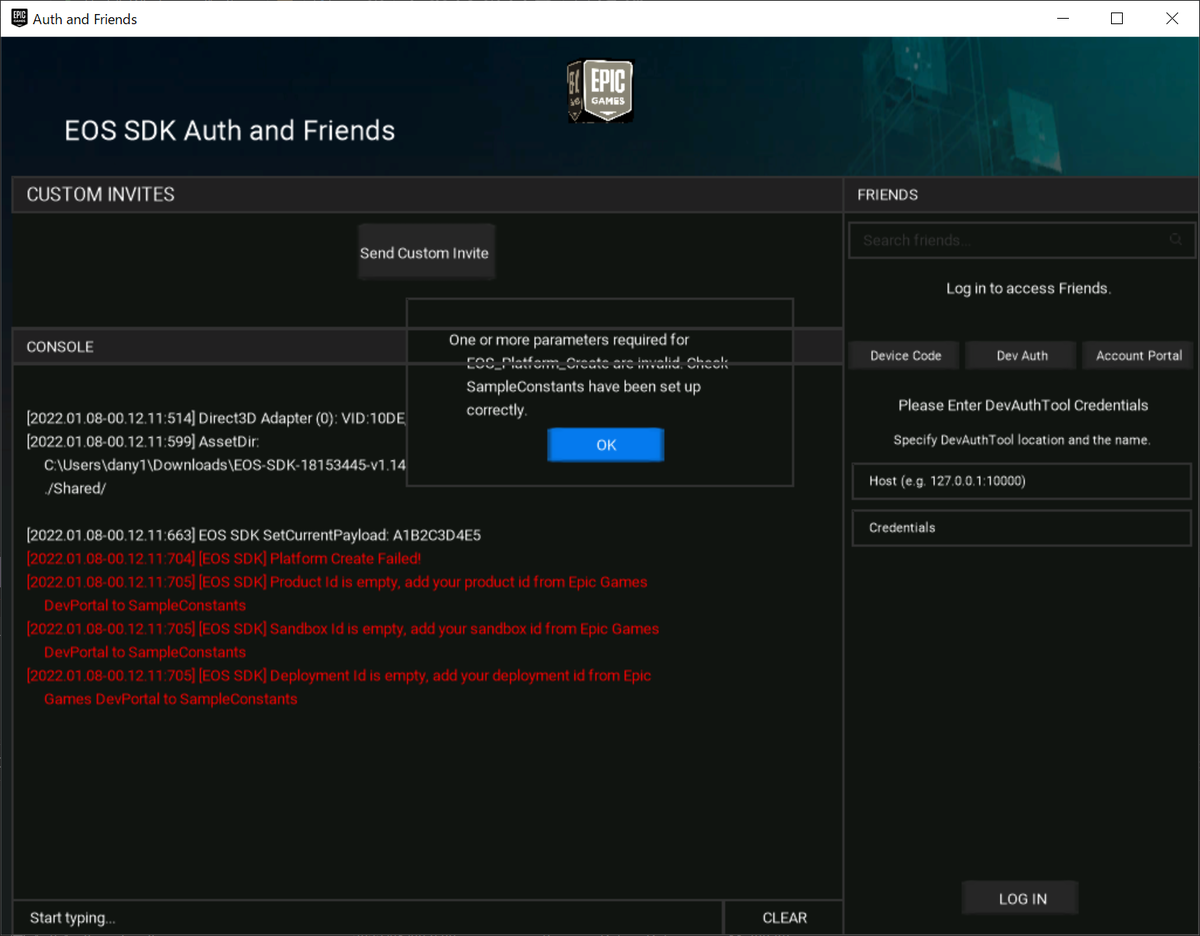1200x936 pixels.
Task: Click the error dialog message text
Action: [589, 375]
